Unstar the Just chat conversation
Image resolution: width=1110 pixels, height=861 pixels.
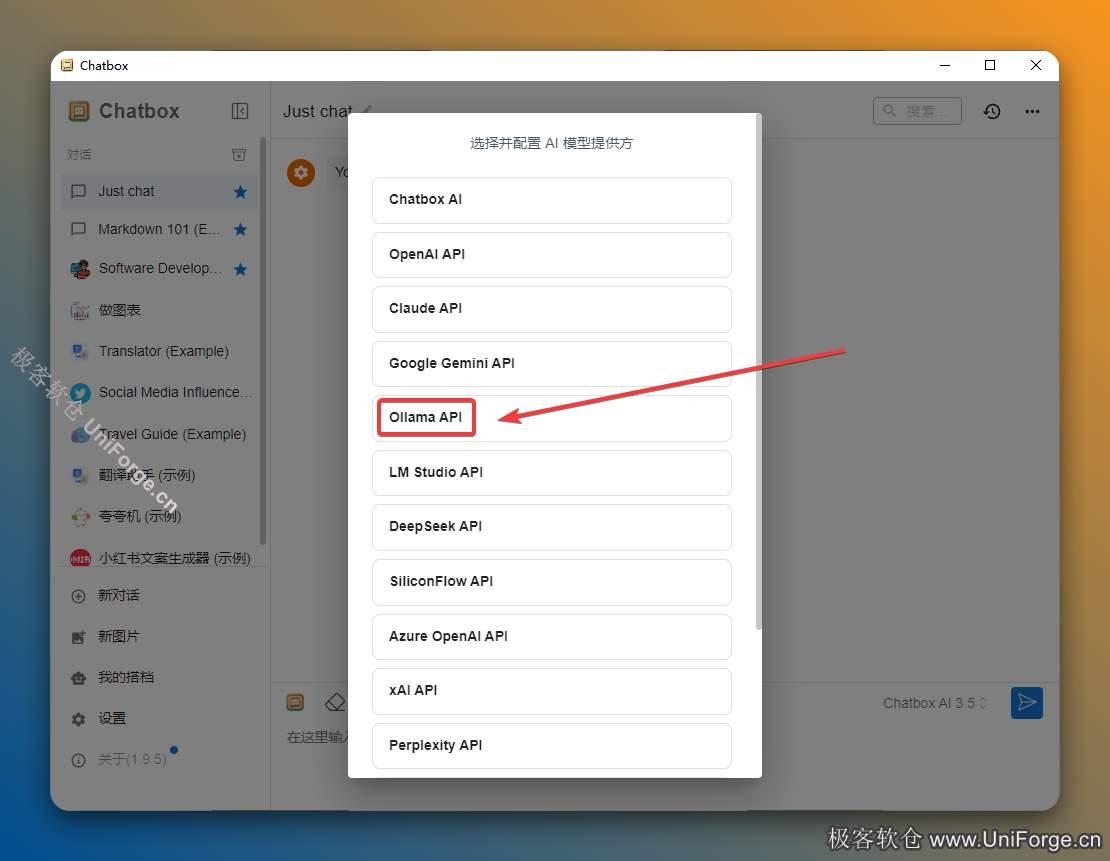click(241, 192)
